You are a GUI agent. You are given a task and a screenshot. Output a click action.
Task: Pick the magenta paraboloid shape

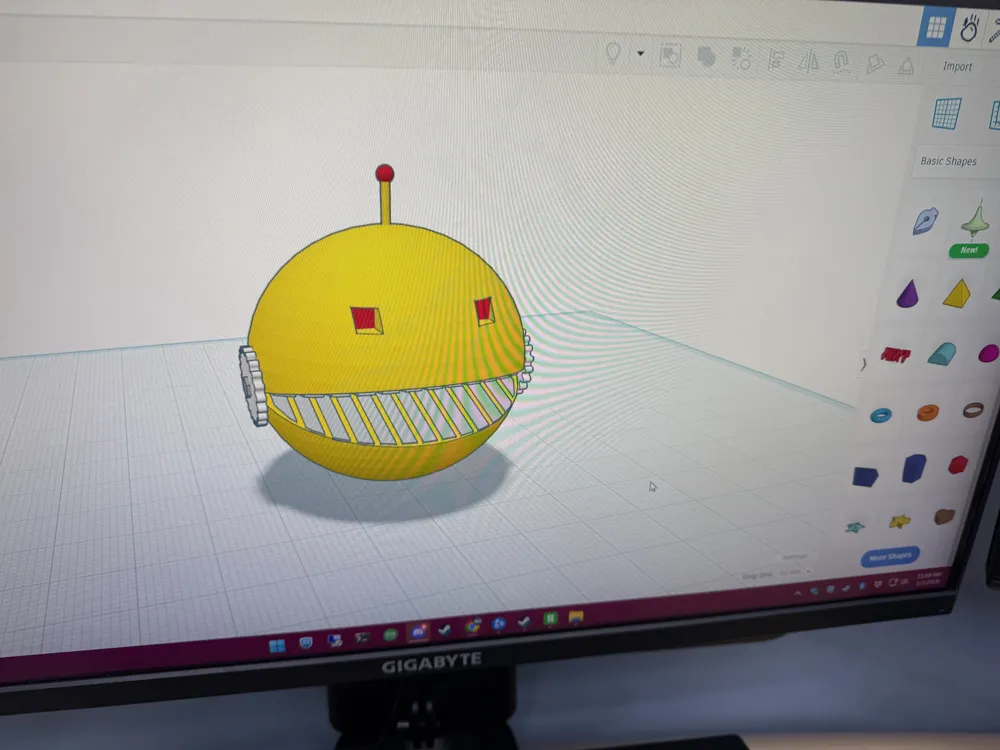pyautogui.click(x=989, y=353)
